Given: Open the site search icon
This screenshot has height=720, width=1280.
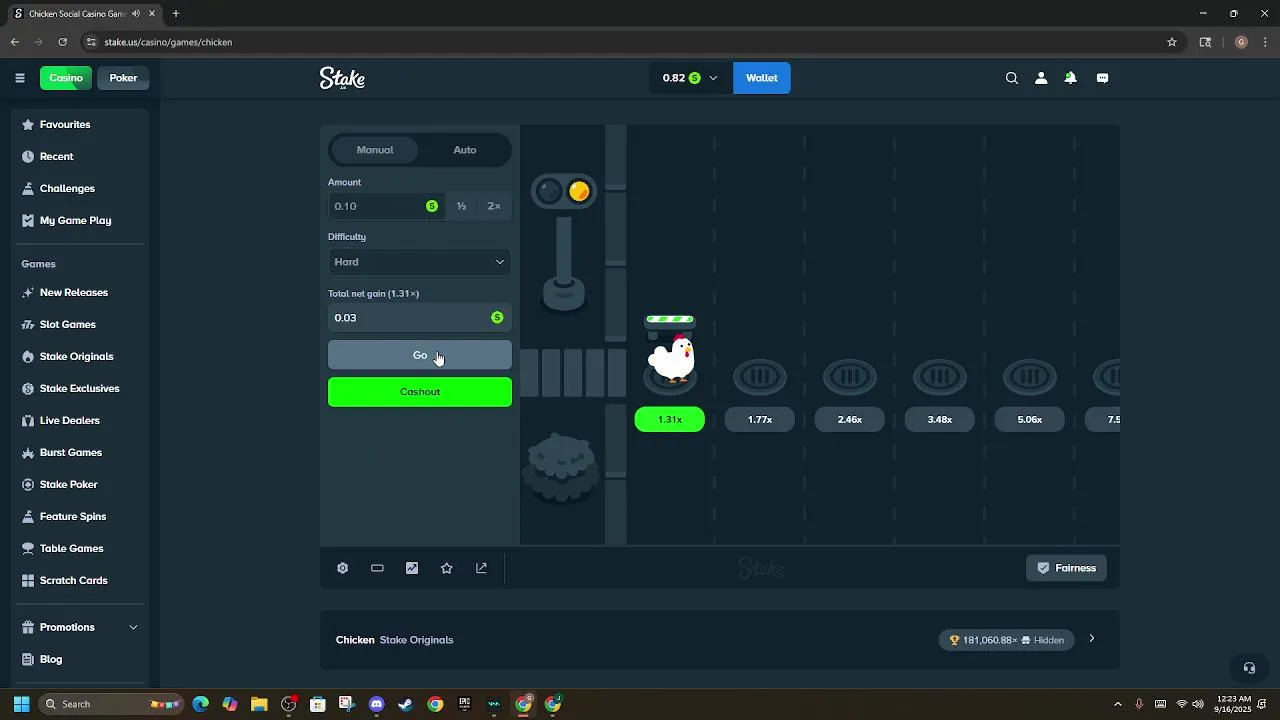Looking at the screenshot, I should (x=1012, y=78).
